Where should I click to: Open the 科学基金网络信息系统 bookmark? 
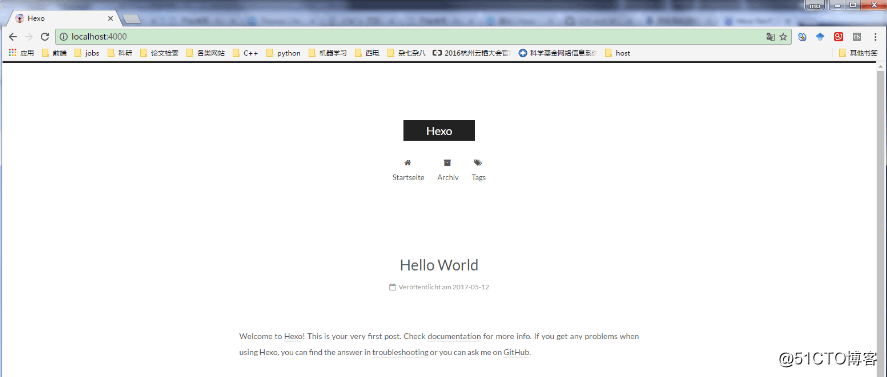tap(557, 53)
